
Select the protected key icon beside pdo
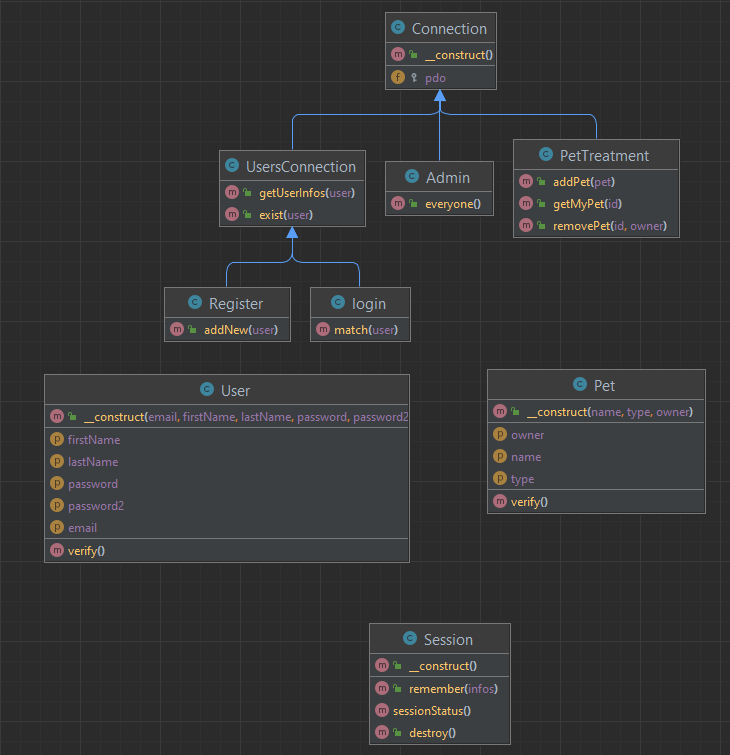coord(414,77)
